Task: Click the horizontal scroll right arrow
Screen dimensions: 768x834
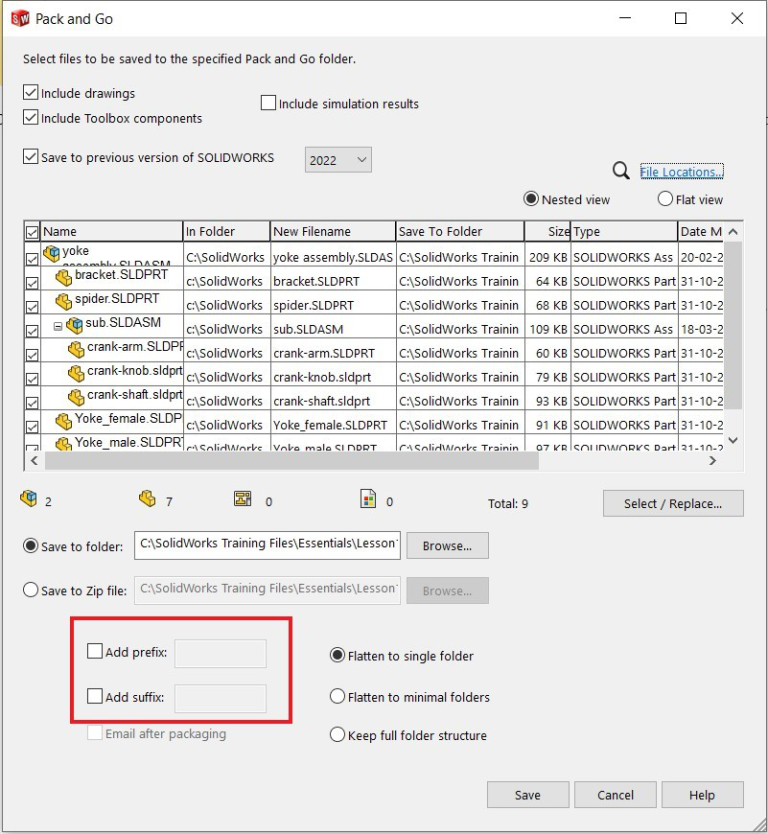Action: (x=713, y=461)
